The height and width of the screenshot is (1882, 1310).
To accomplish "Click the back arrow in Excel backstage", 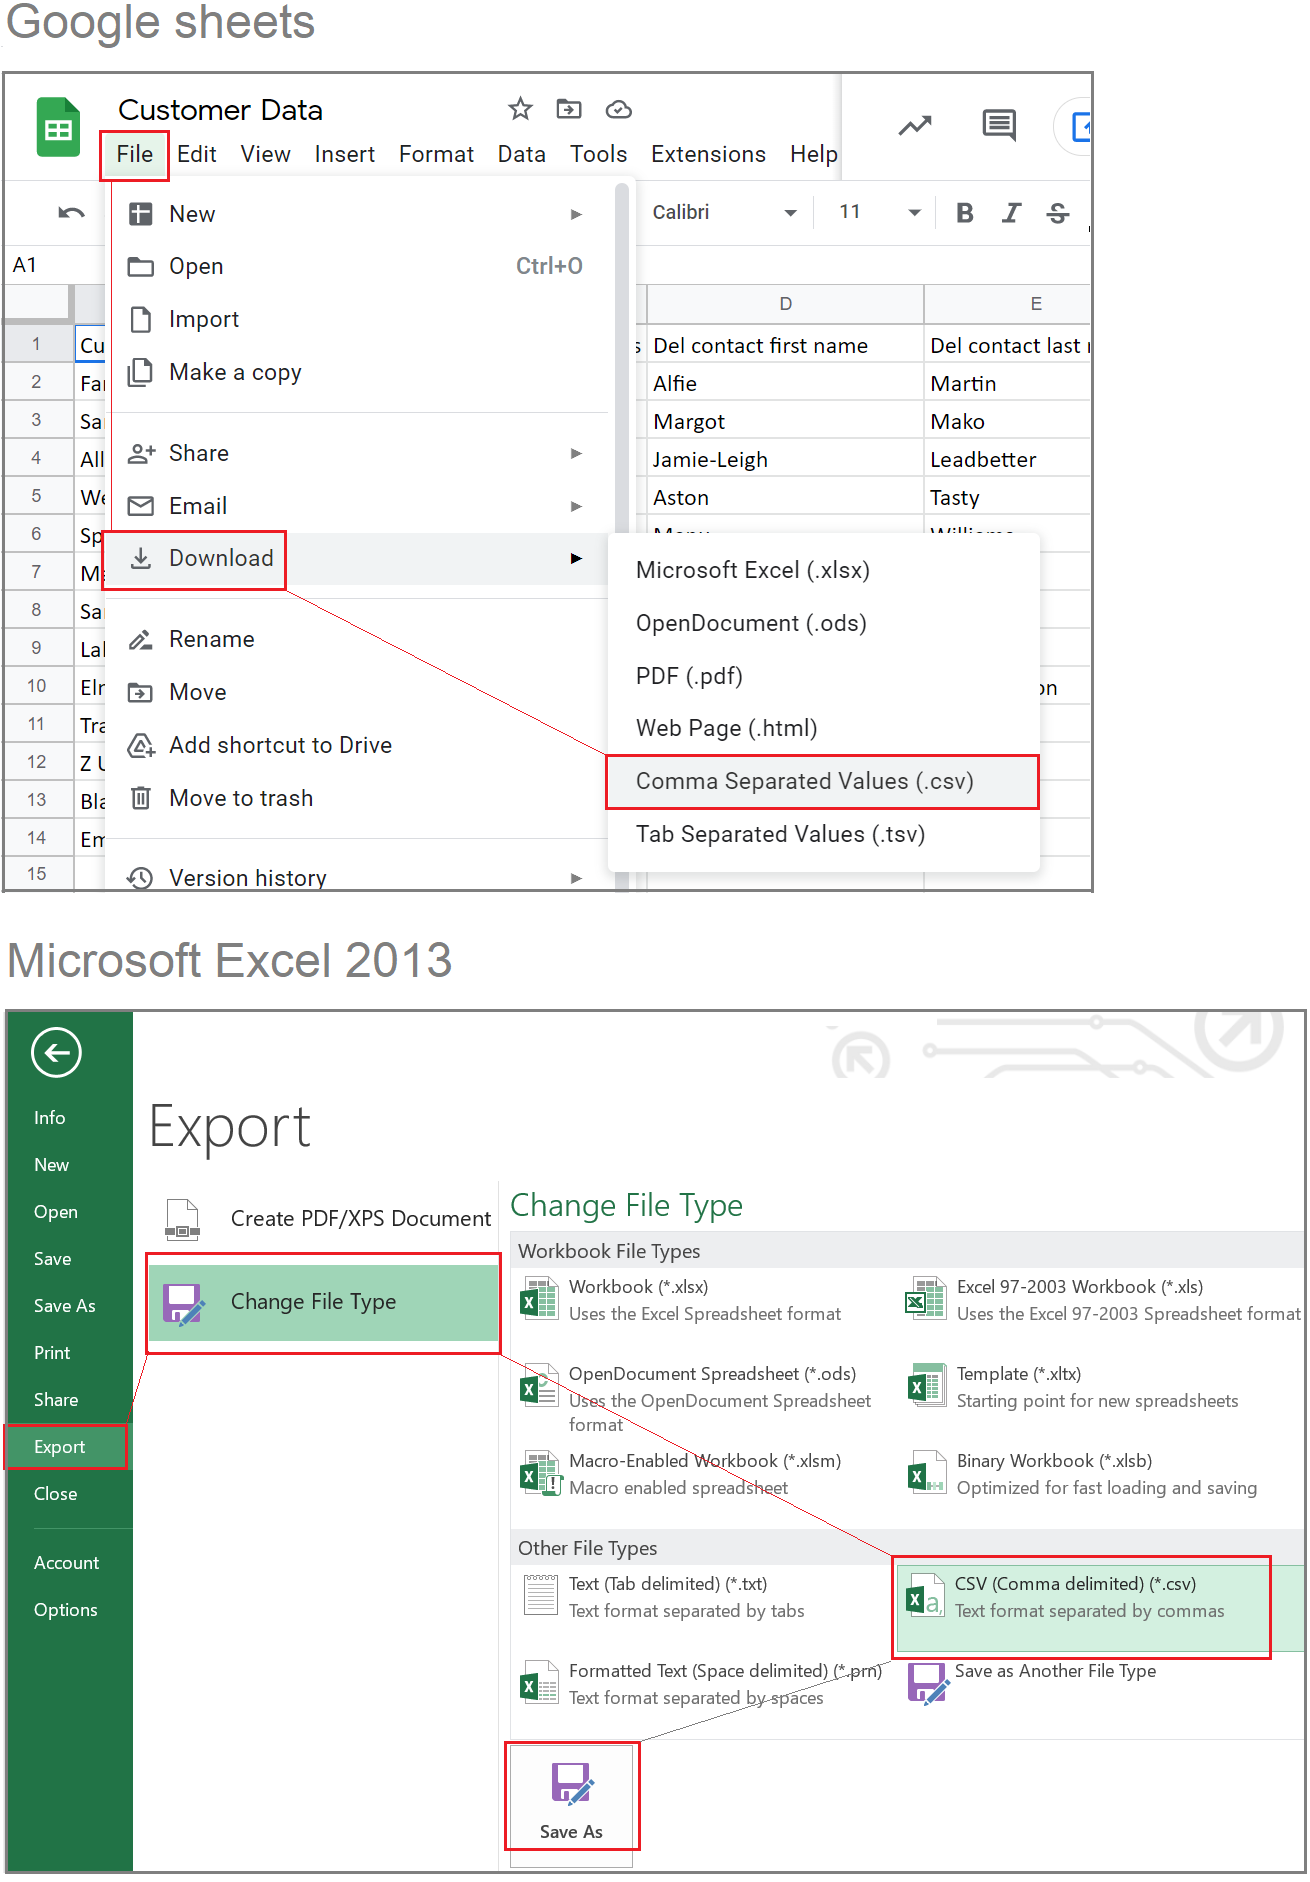I will (56, 1052).
